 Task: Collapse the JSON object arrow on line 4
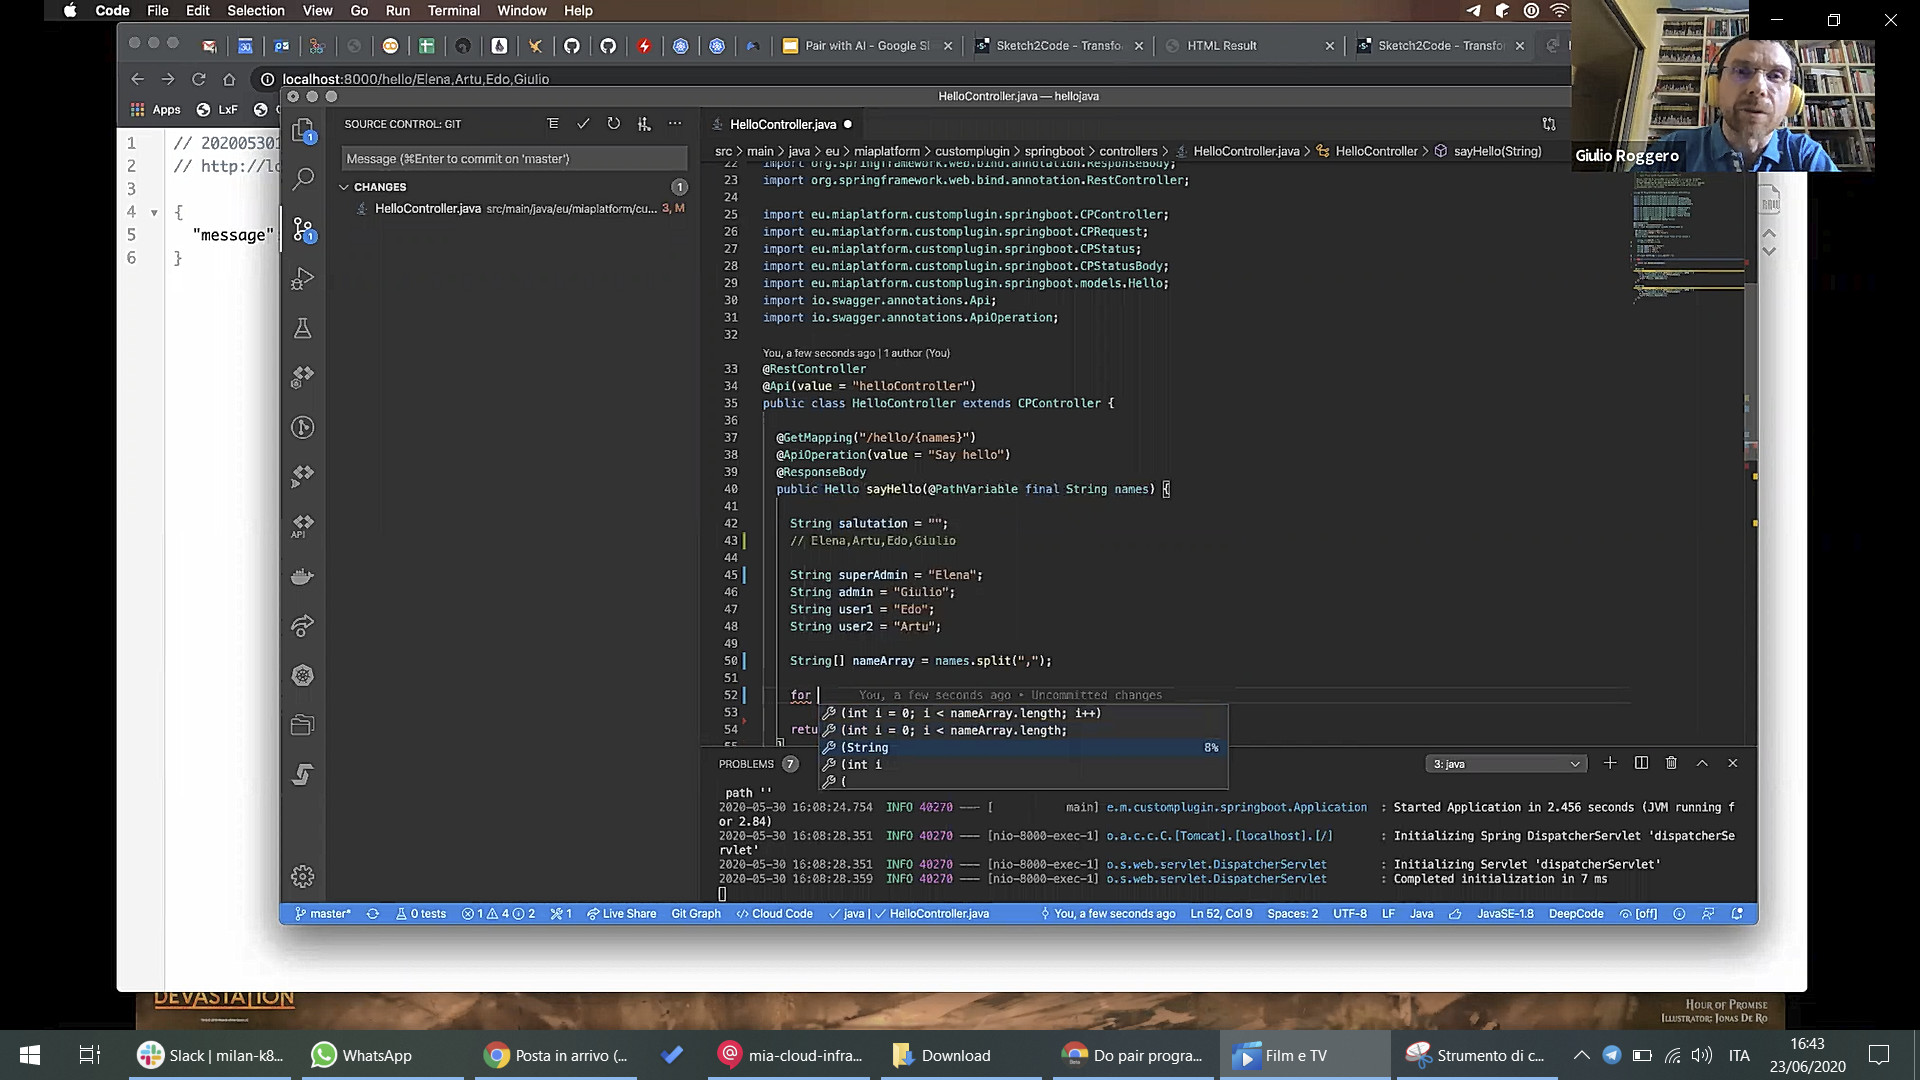pos(154,213)
